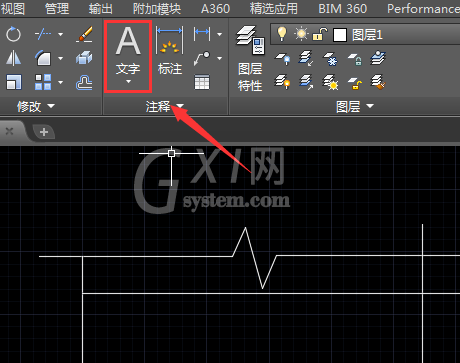Click the 标注 dimension tool
This screenshot has height=363, width=460.
[170, 51]
